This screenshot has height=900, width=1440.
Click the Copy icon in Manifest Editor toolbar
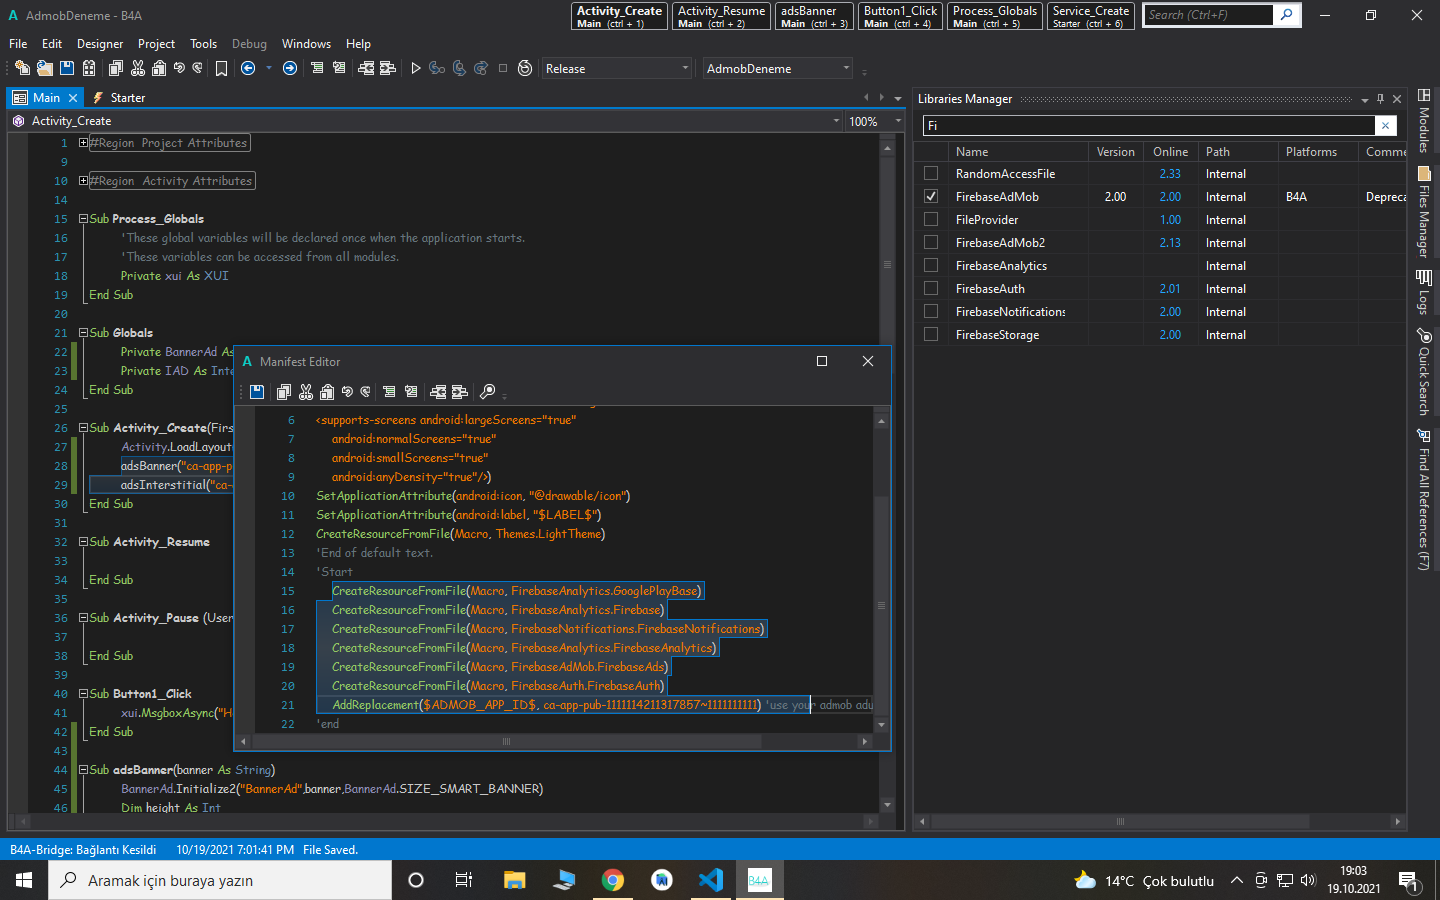tap(284, 392)
